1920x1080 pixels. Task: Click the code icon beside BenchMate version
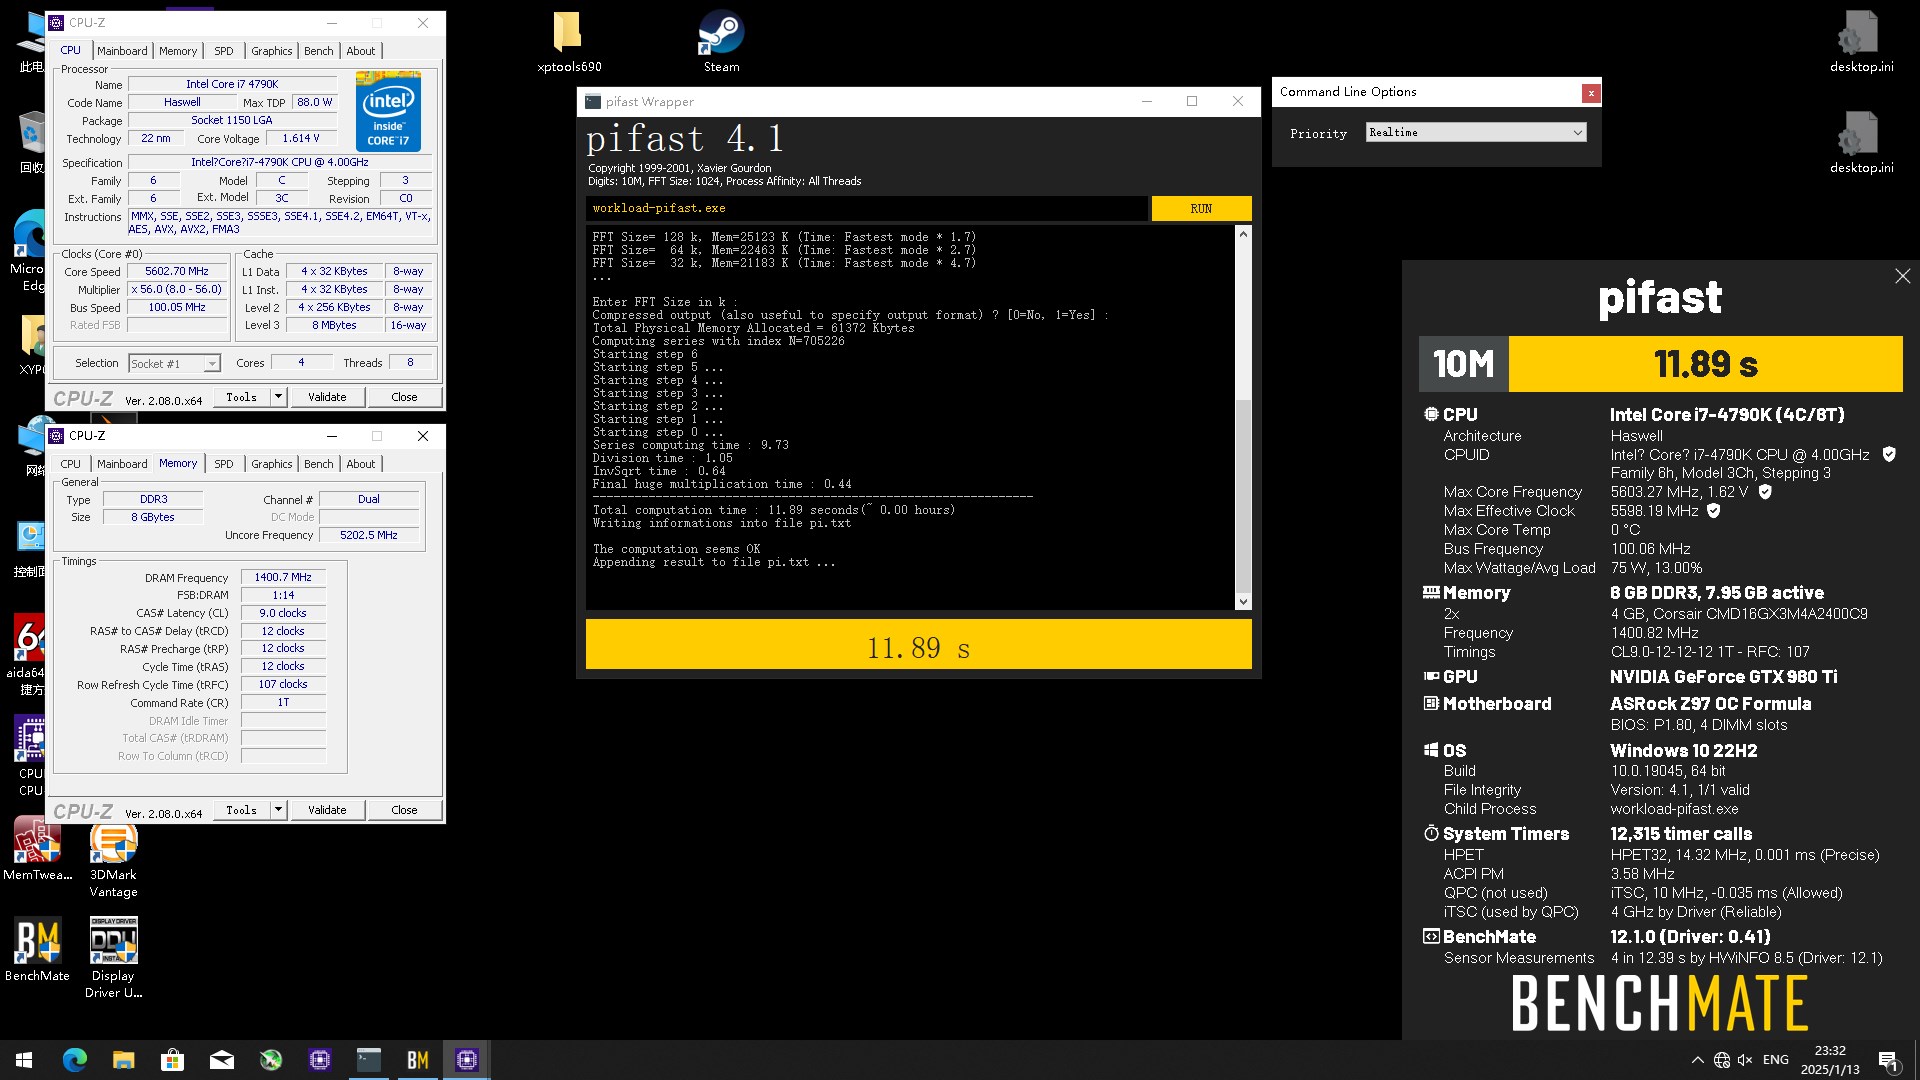(x=1431, y=936)
